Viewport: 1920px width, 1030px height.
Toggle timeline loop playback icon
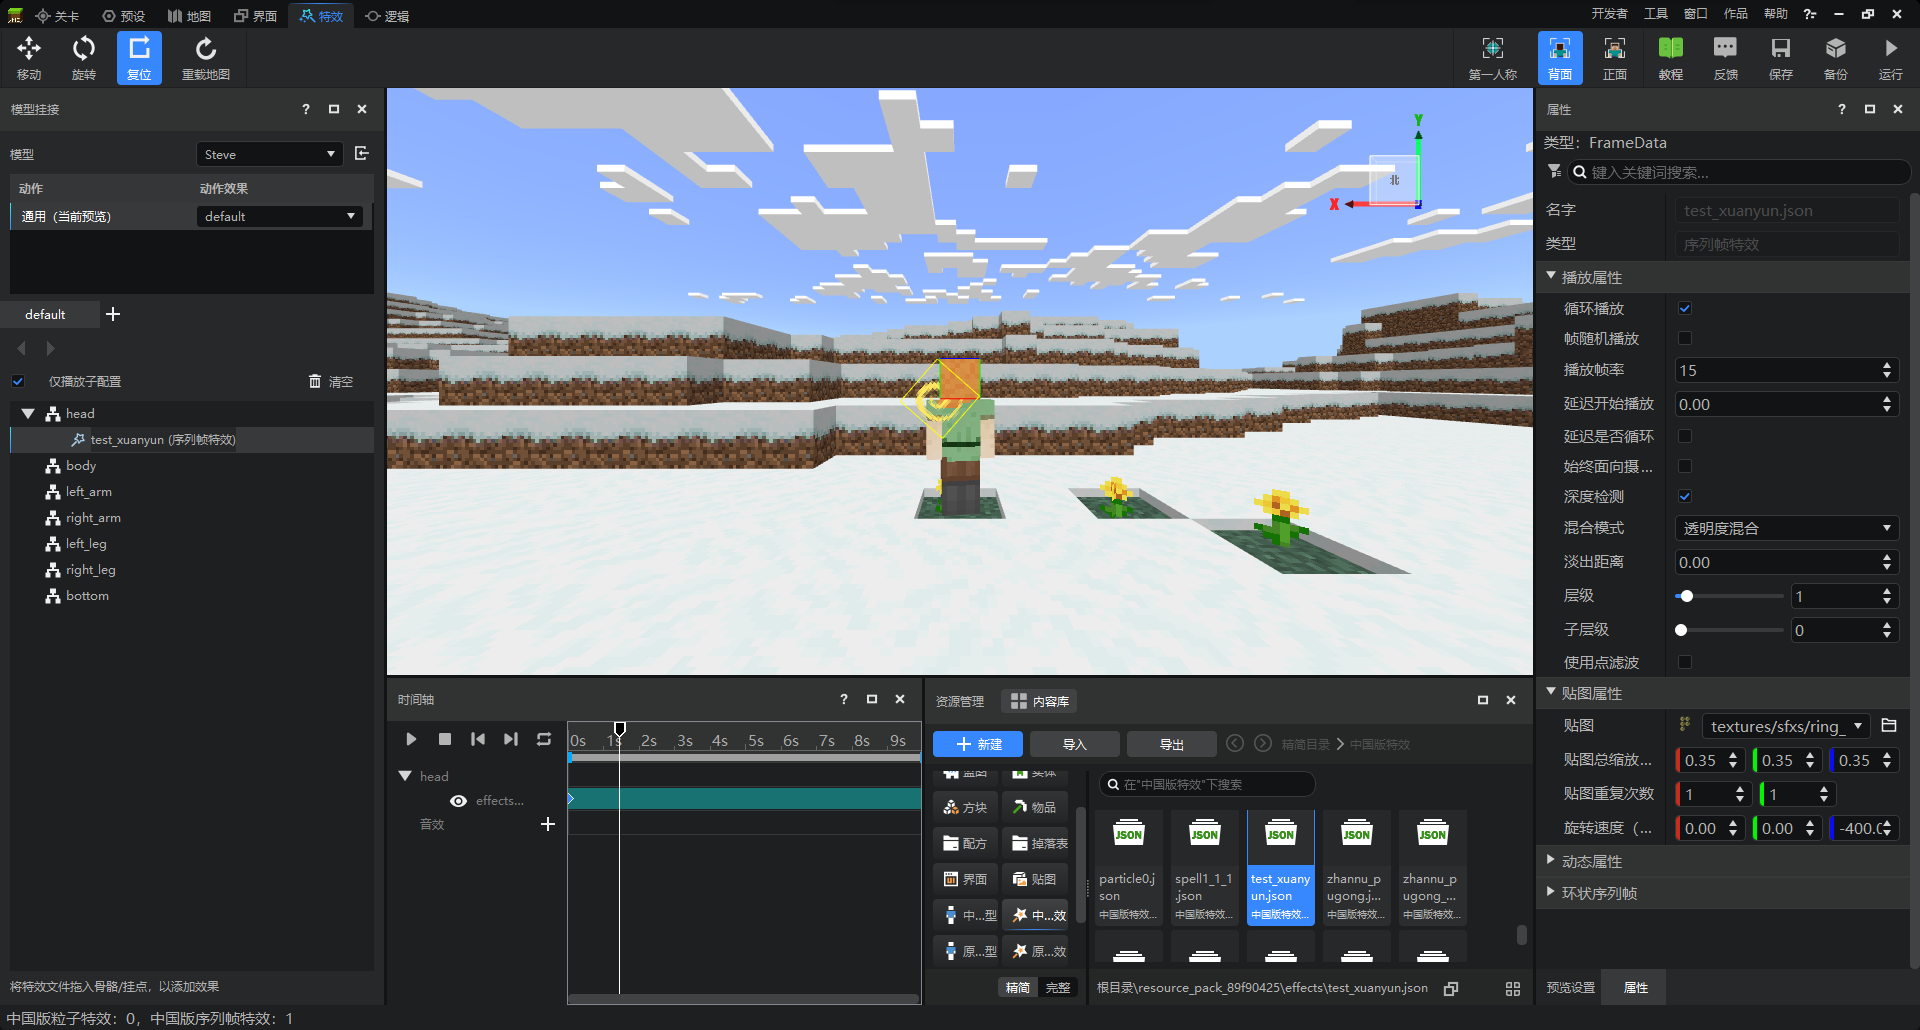tap(544, 739)
